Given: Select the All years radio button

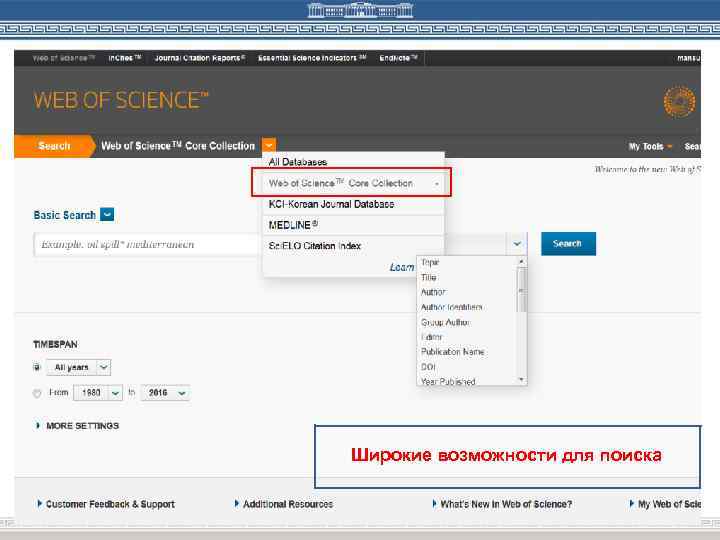Looking at the screenshot, I should point(37,367).
